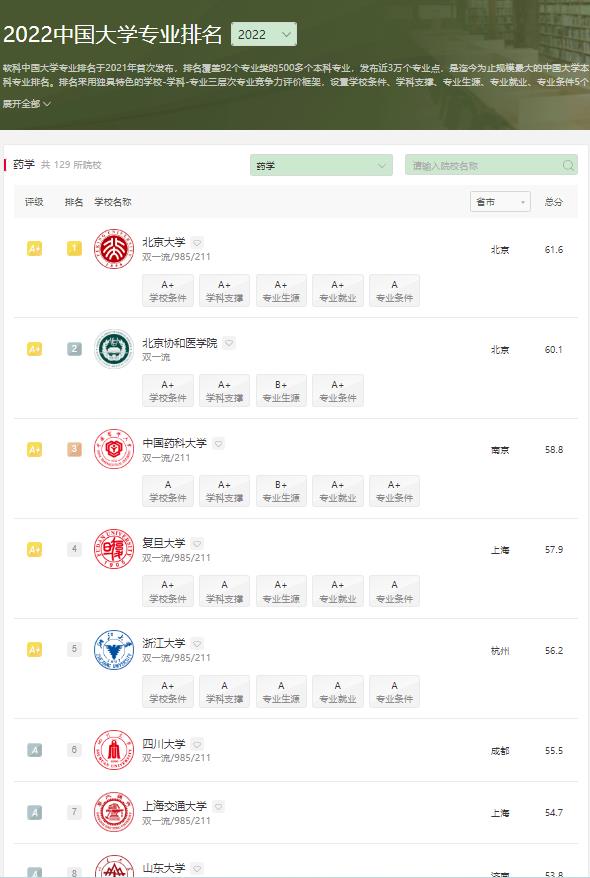Open the 中国药科大学 name link
The width and height of the screenshot is (590, 878).
(175, 443)
